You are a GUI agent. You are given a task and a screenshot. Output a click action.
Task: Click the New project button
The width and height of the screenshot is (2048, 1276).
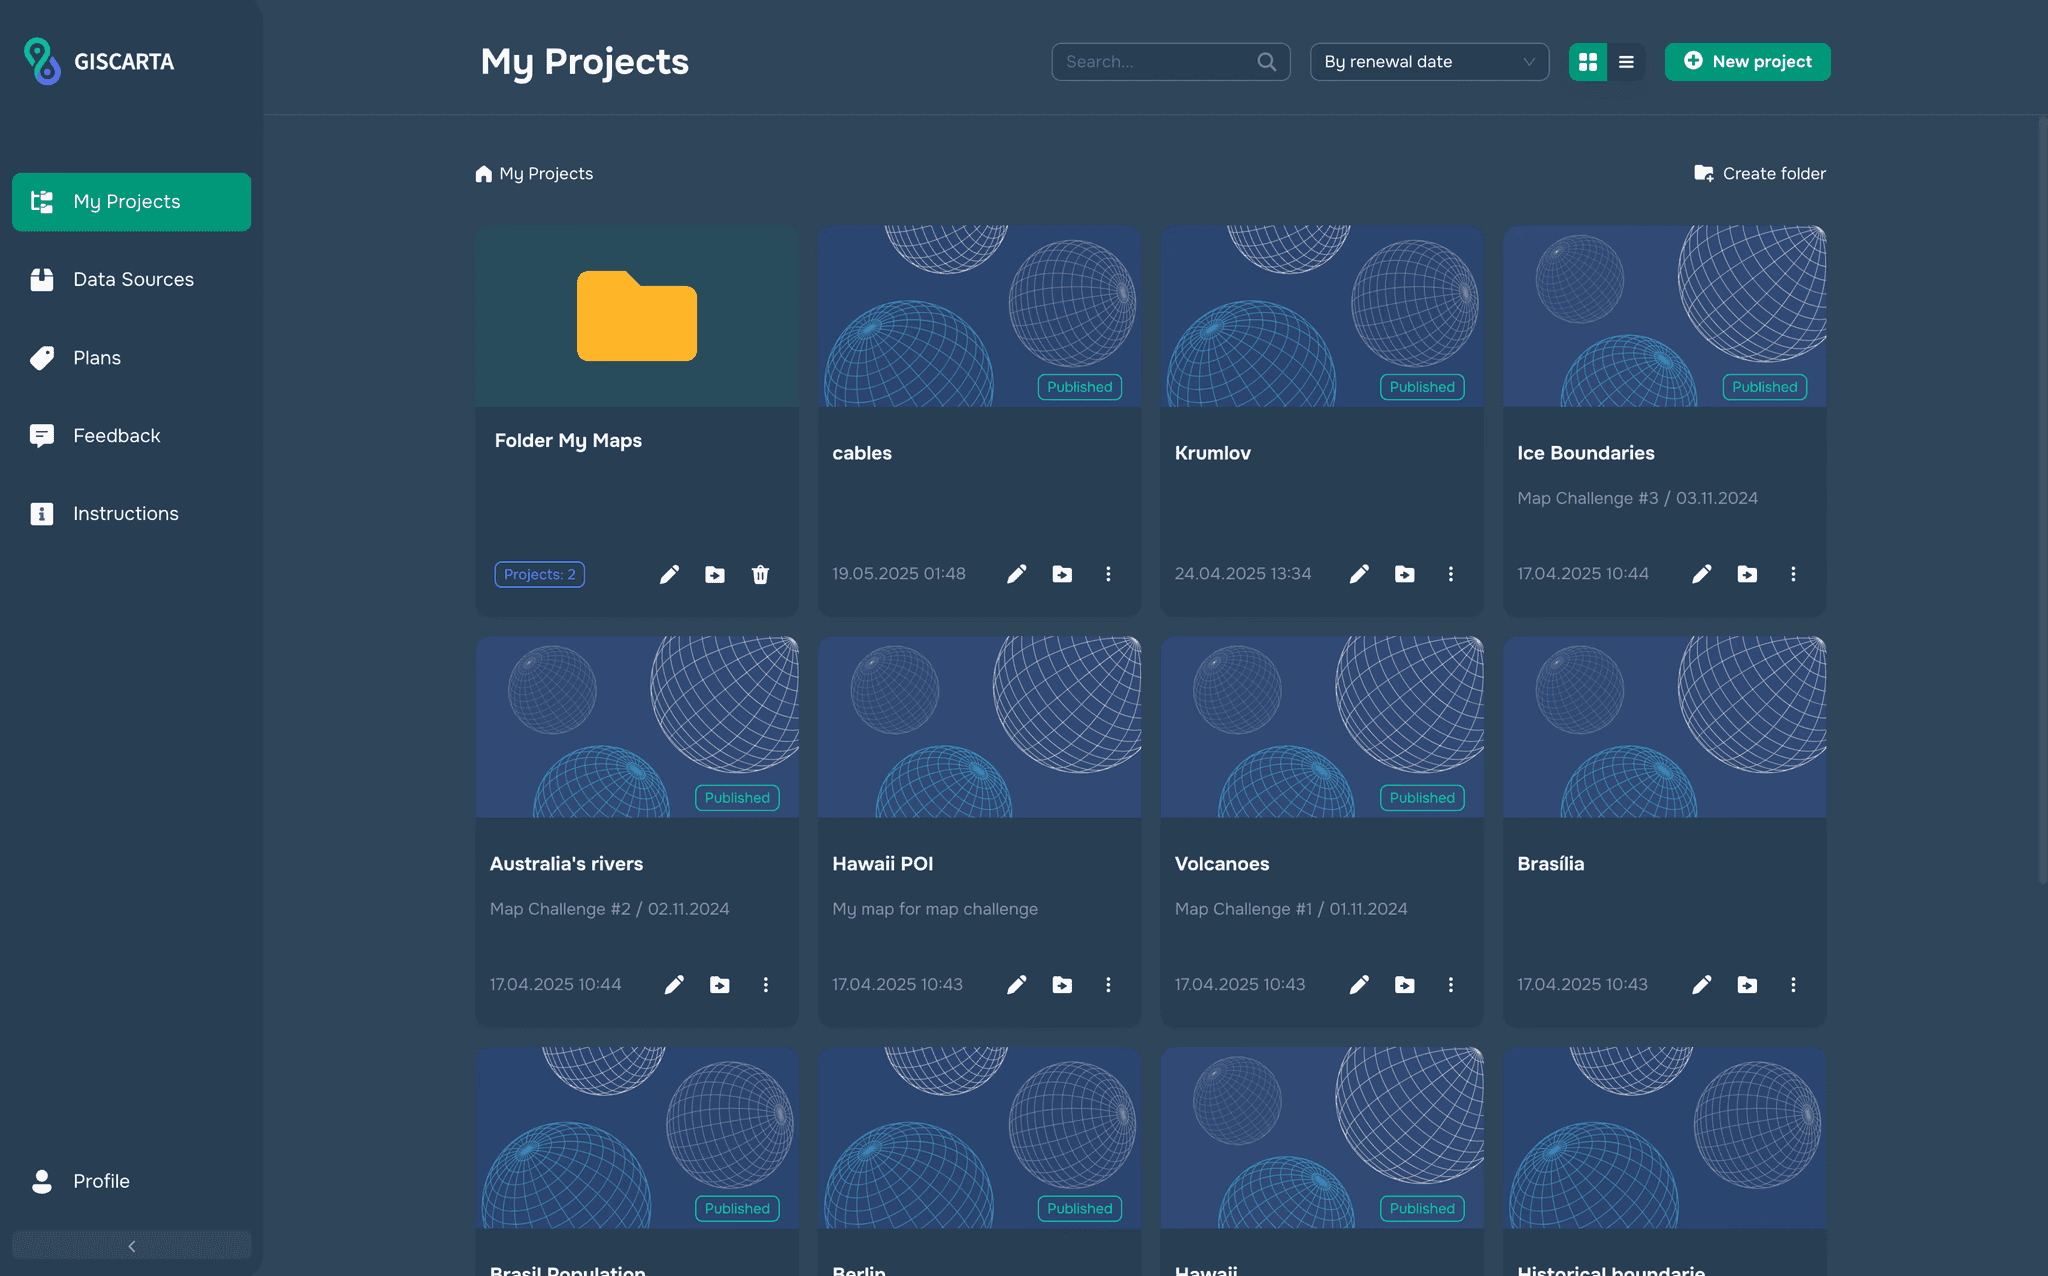1747,62
